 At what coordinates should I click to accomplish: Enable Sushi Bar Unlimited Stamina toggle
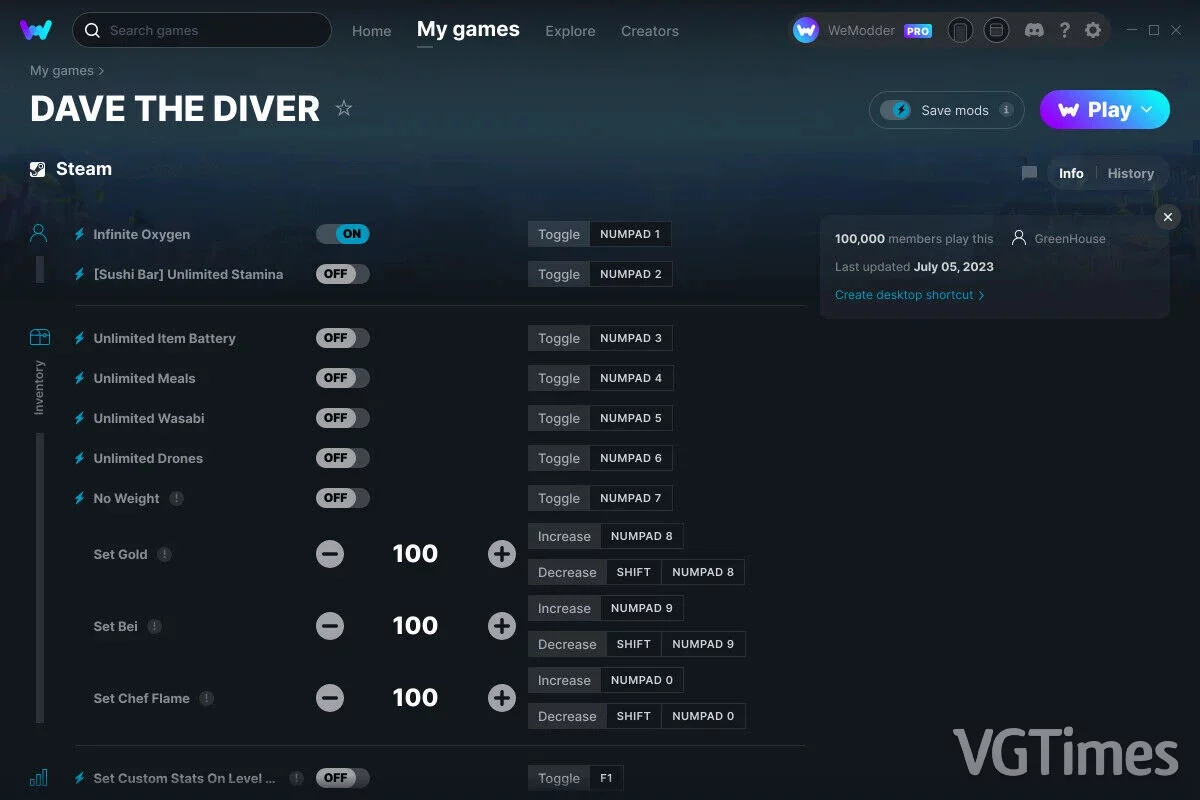343,274
